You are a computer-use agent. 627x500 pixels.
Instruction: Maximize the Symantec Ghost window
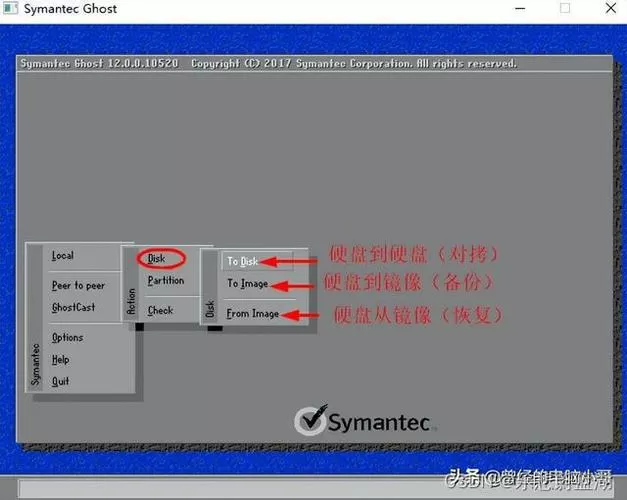(x=565, y=8)
